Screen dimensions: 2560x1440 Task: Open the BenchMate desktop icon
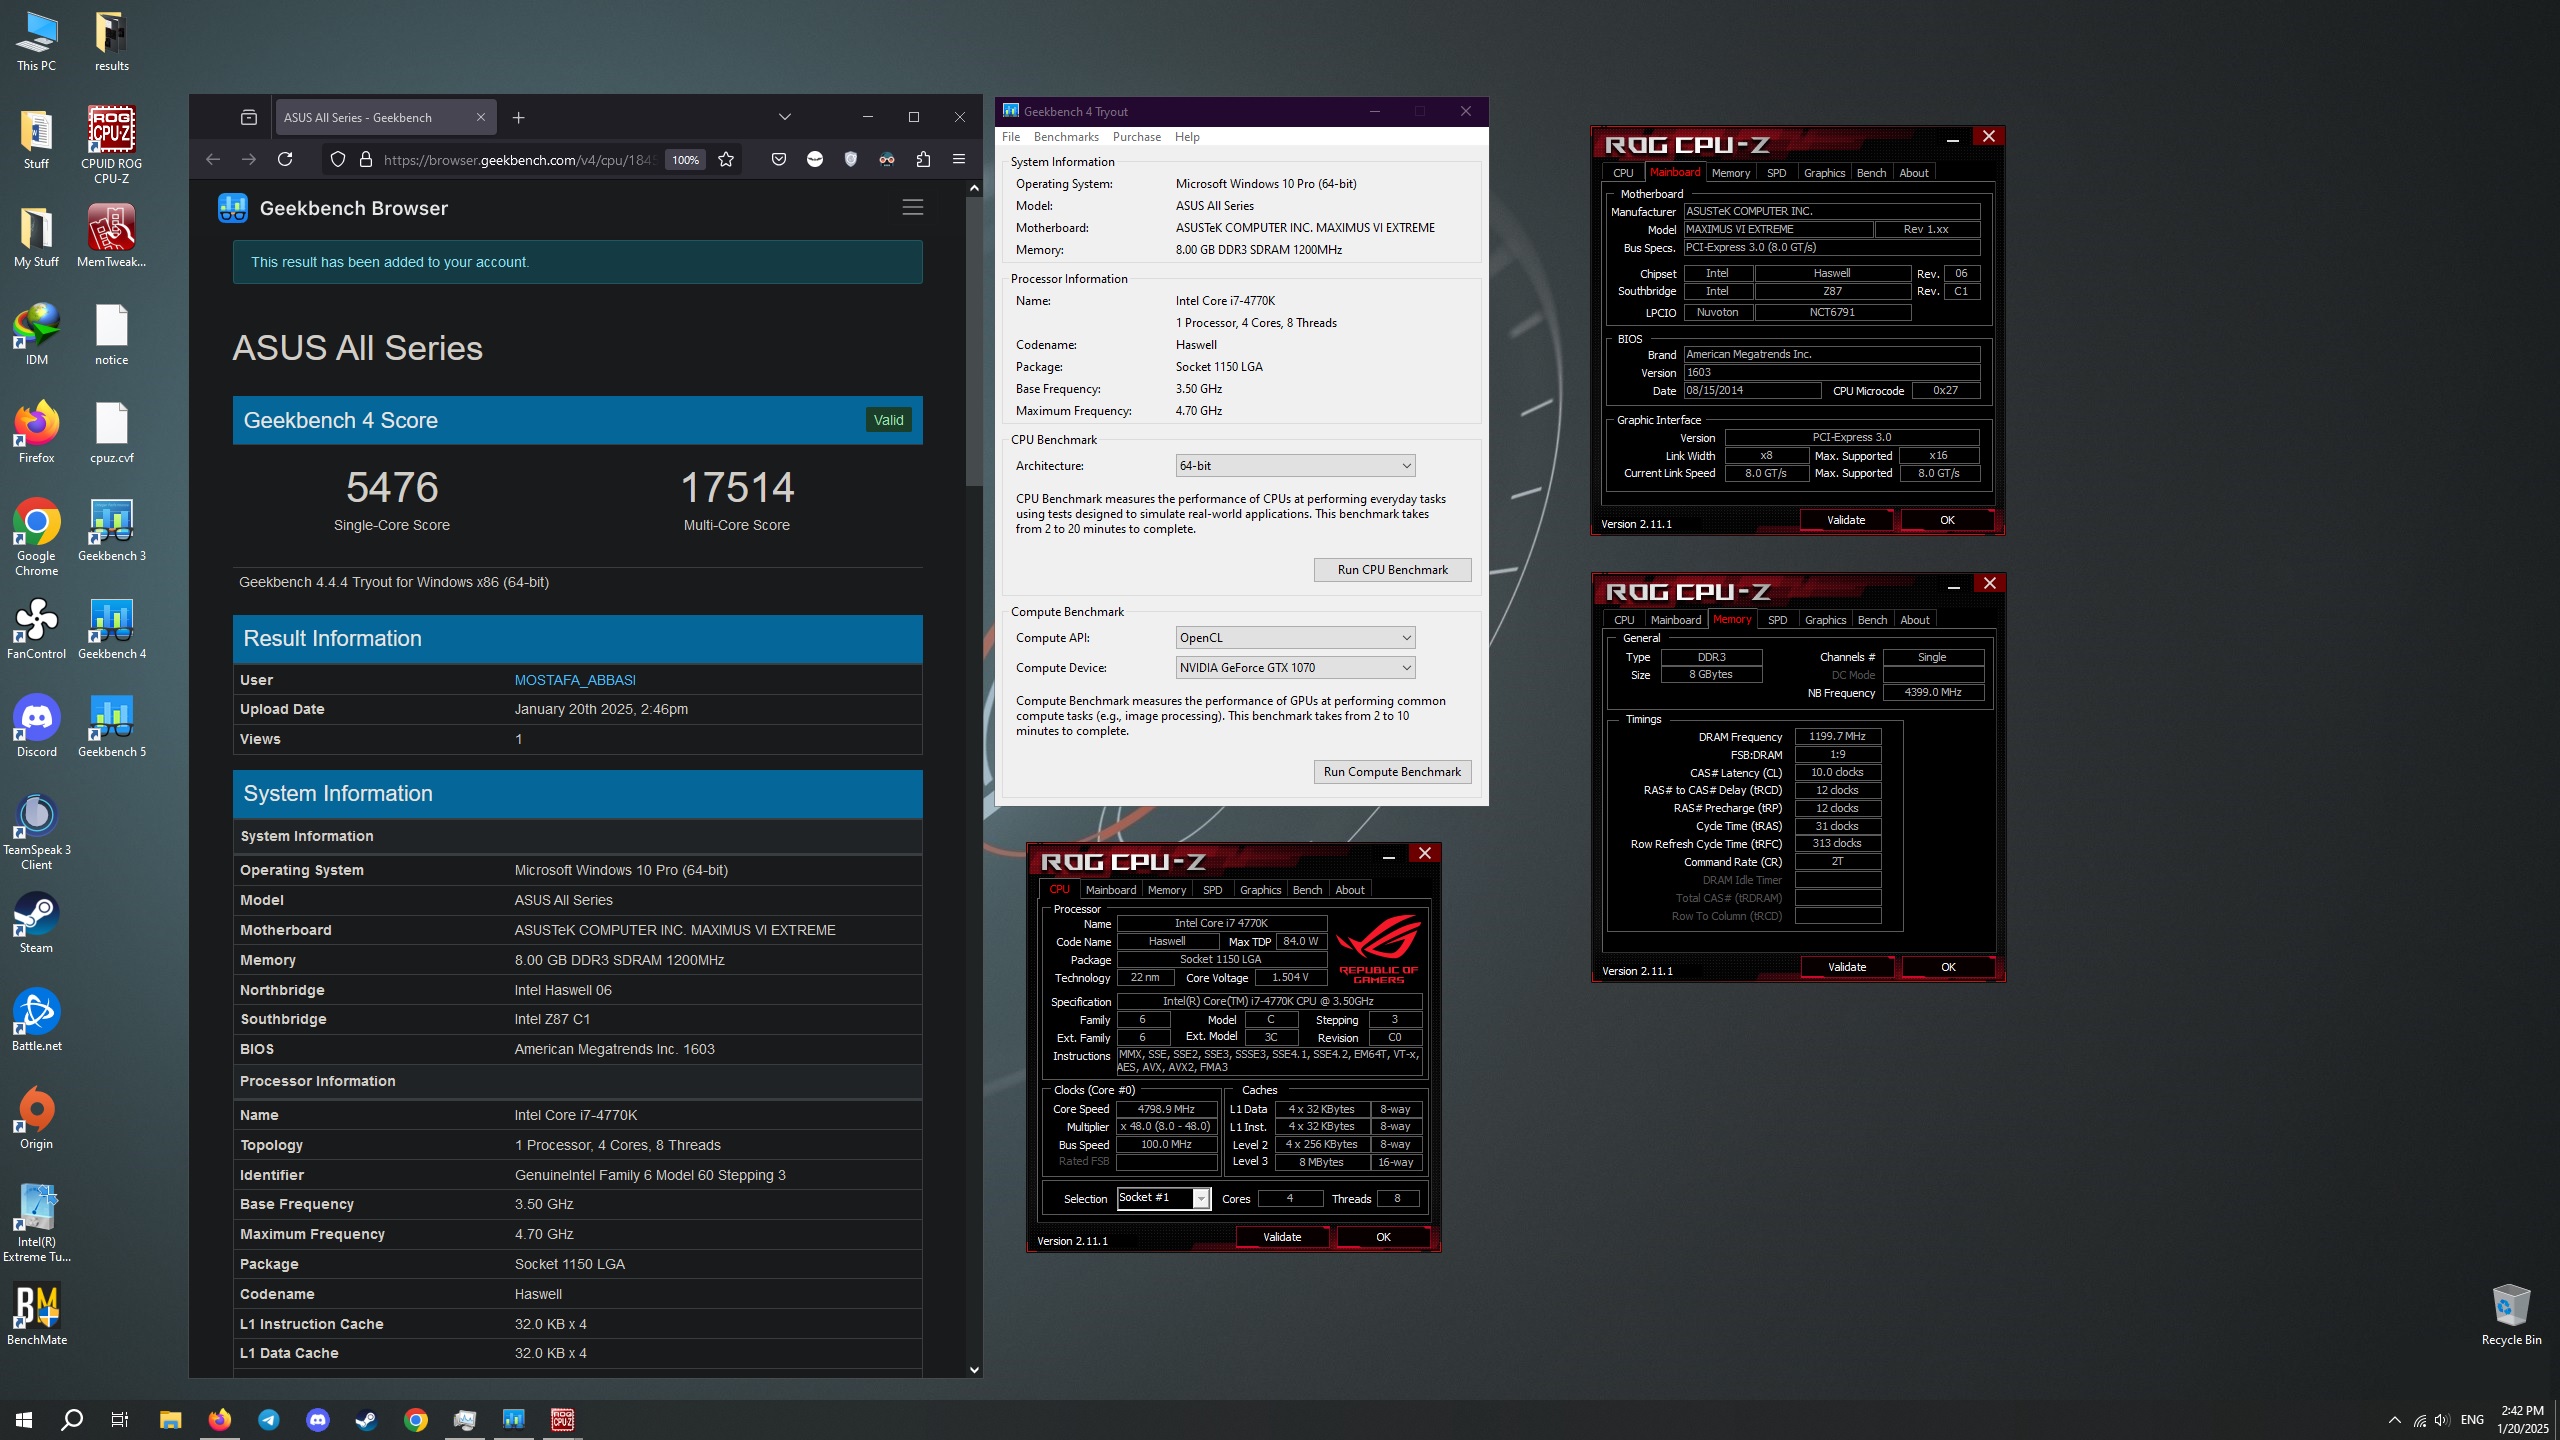click(x=37, y=1314)
